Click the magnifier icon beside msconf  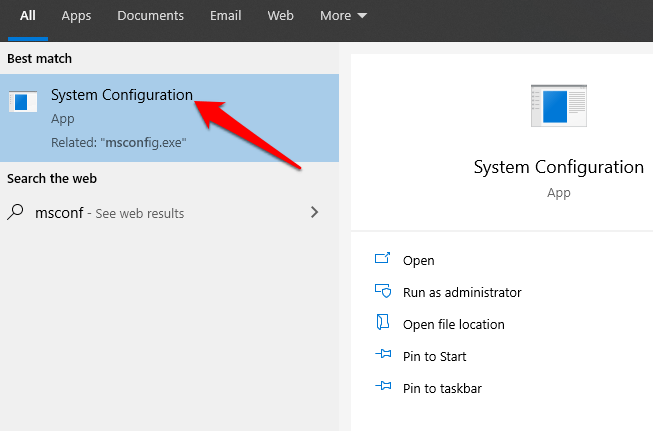click(16, 213)
